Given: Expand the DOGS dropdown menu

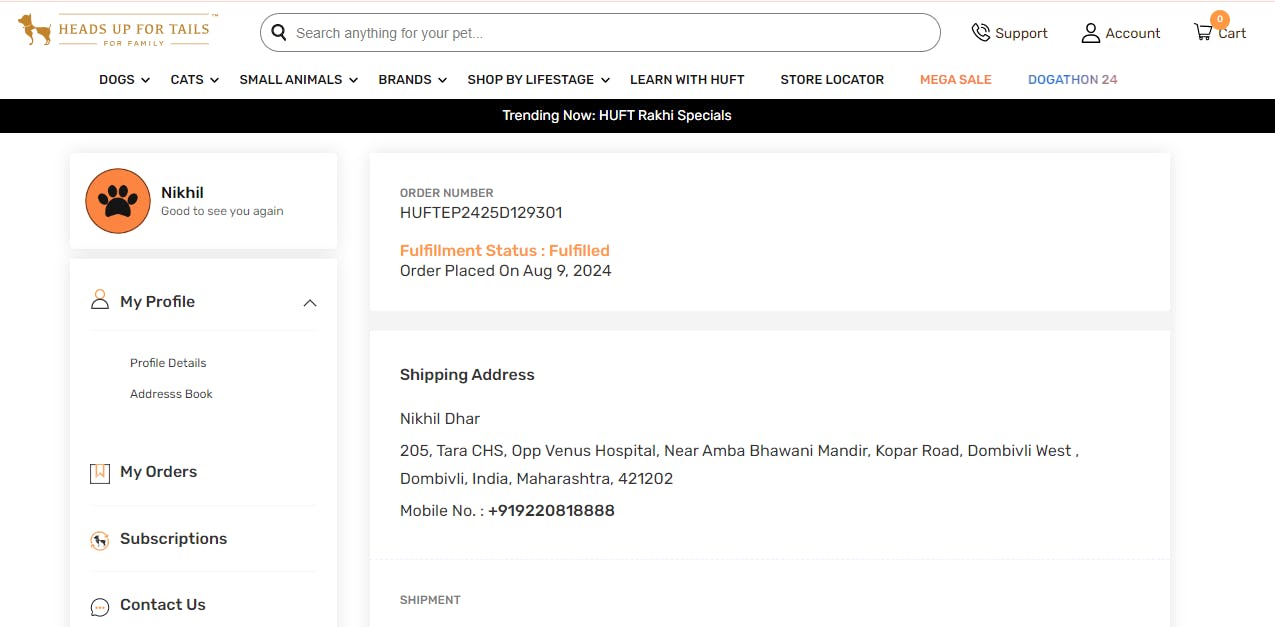Looking at the screenshot, I should pyautogui.click(x=124, y=80).
